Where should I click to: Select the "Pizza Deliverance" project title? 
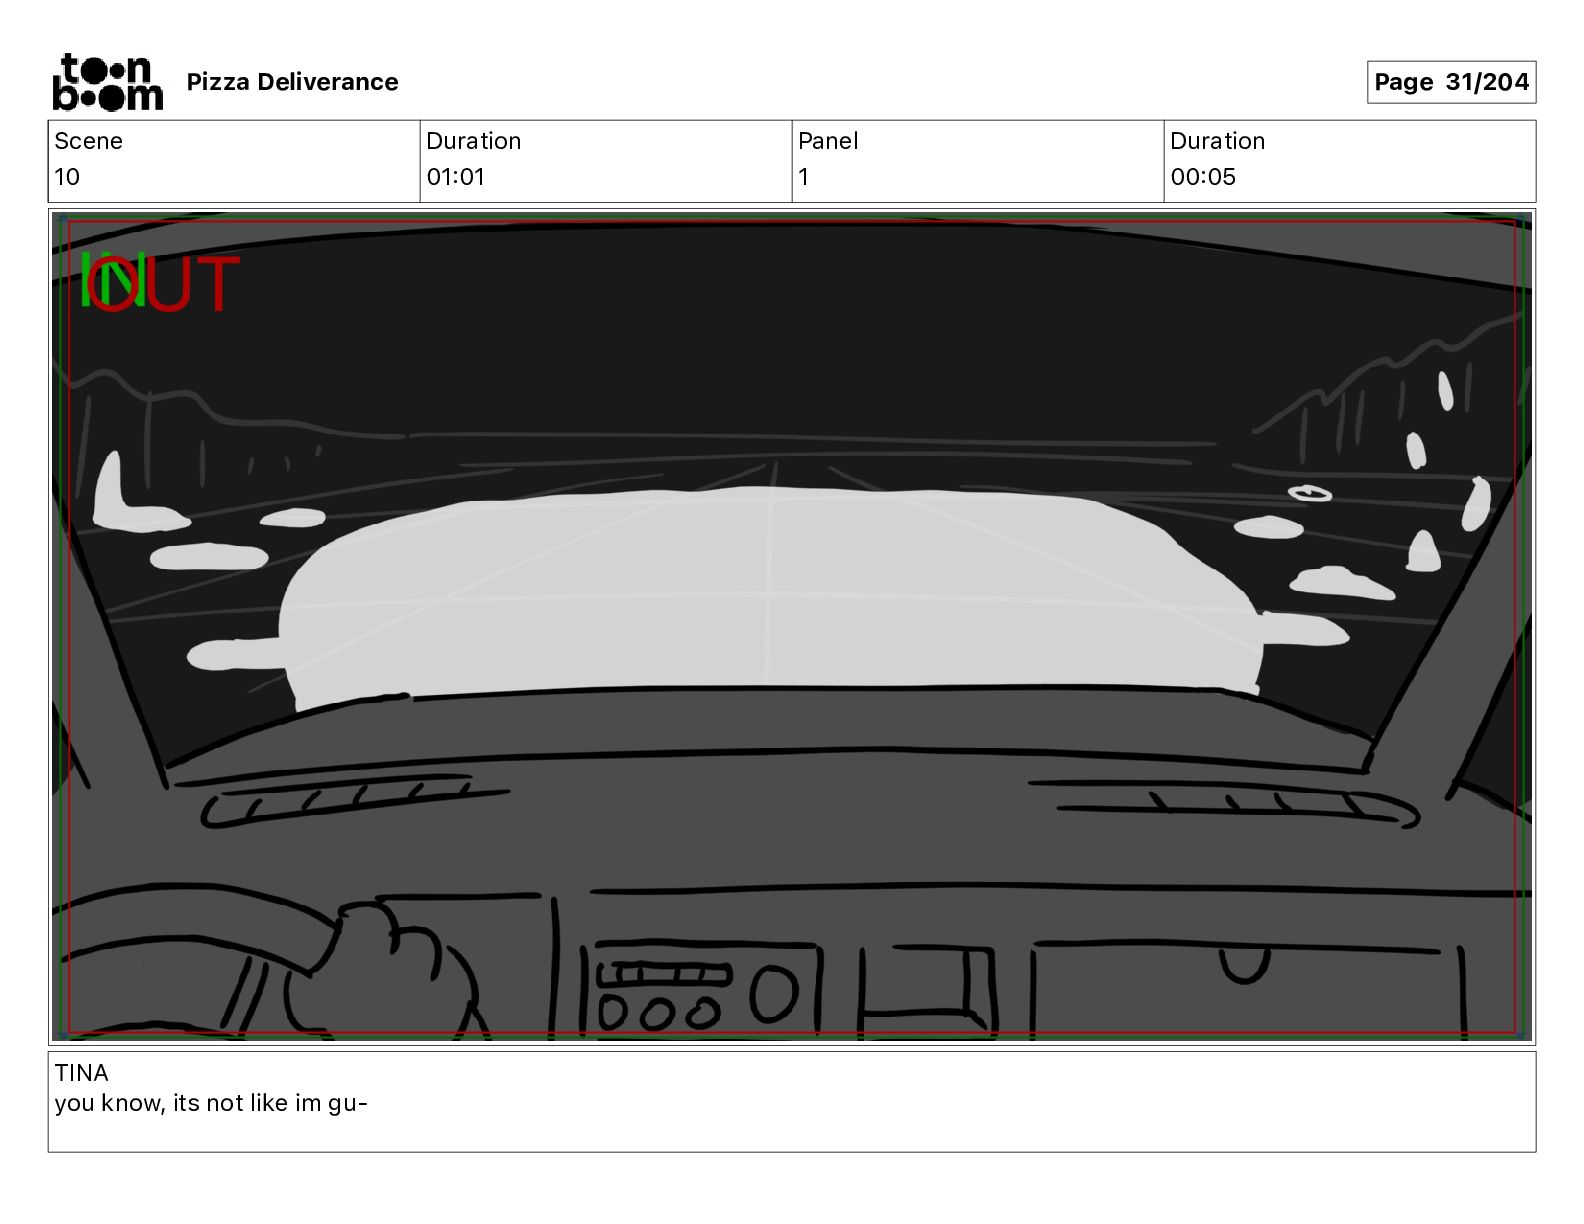(x=292, y=82)
